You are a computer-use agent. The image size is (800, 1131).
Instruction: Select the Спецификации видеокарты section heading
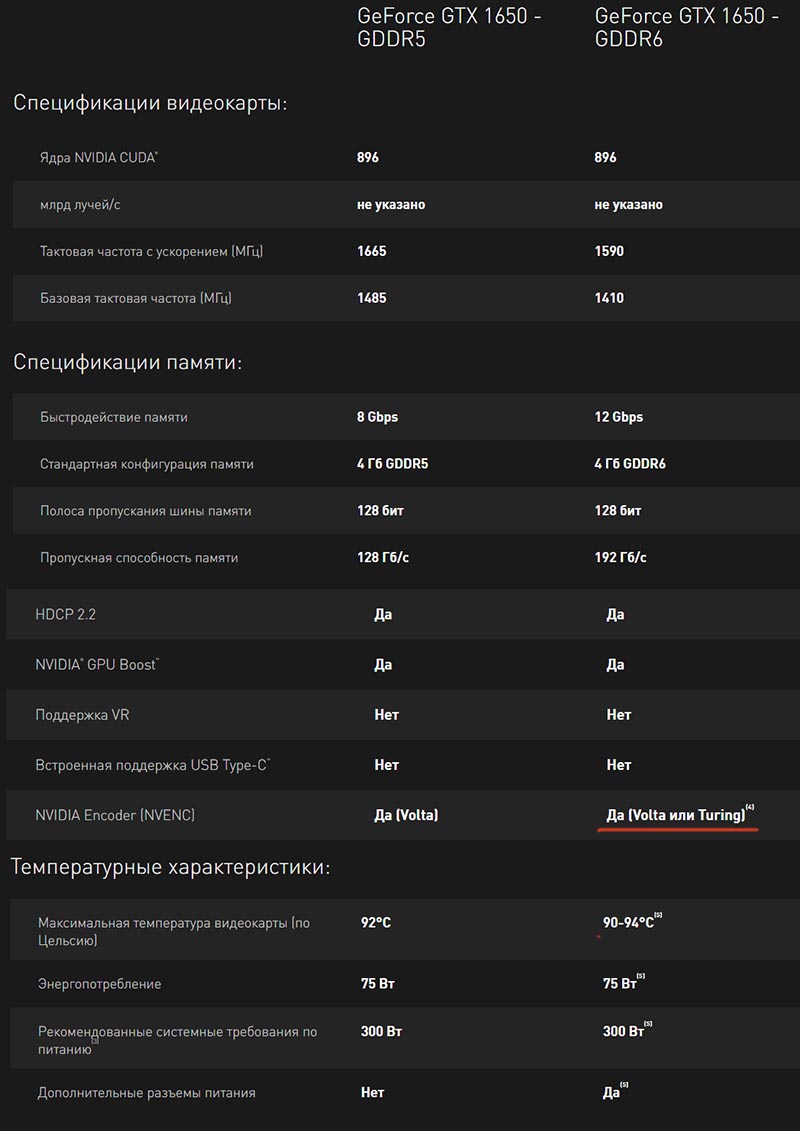151,103
